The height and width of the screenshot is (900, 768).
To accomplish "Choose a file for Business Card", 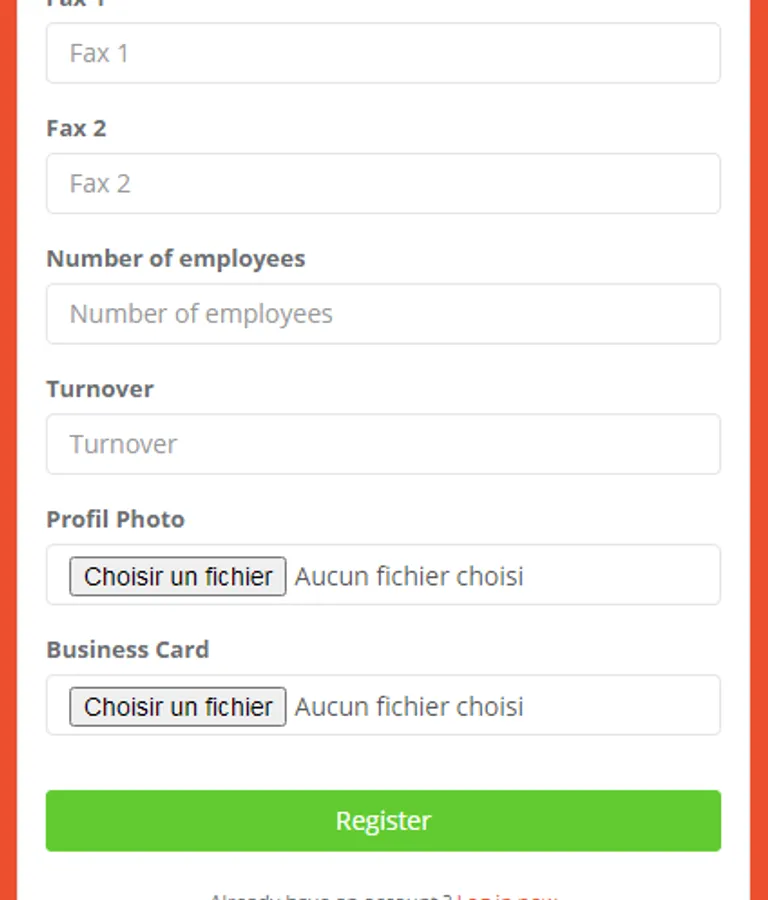I will point(178,707).
